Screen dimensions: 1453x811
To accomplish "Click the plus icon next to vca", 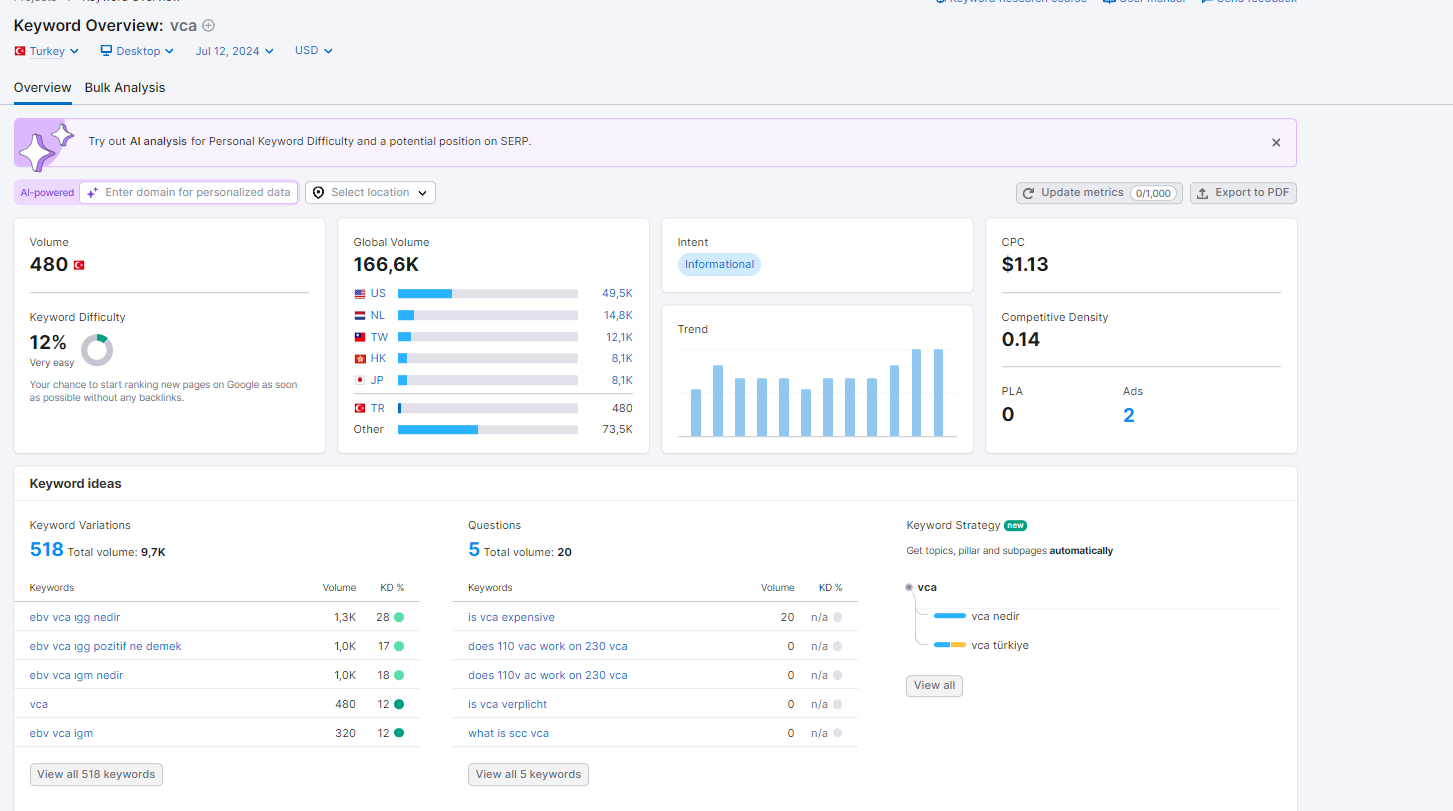I will pyautogui.click(x=208, y=25).
